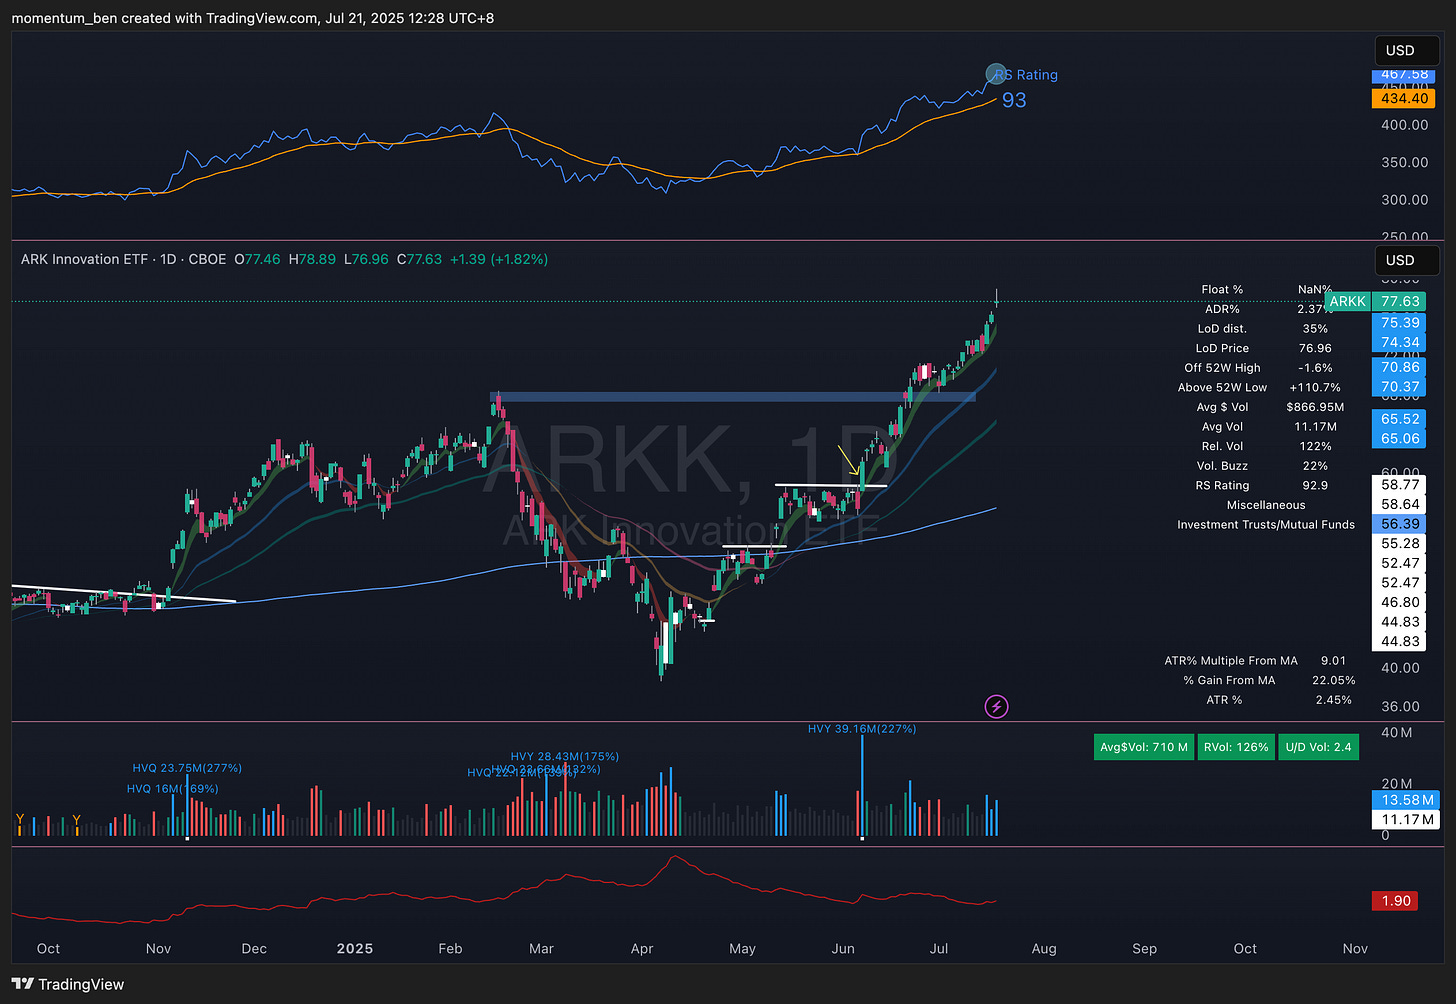Click the Miscellaneous sector label
This screenshot has width=1456, height=1004.
pos(1266,505)
